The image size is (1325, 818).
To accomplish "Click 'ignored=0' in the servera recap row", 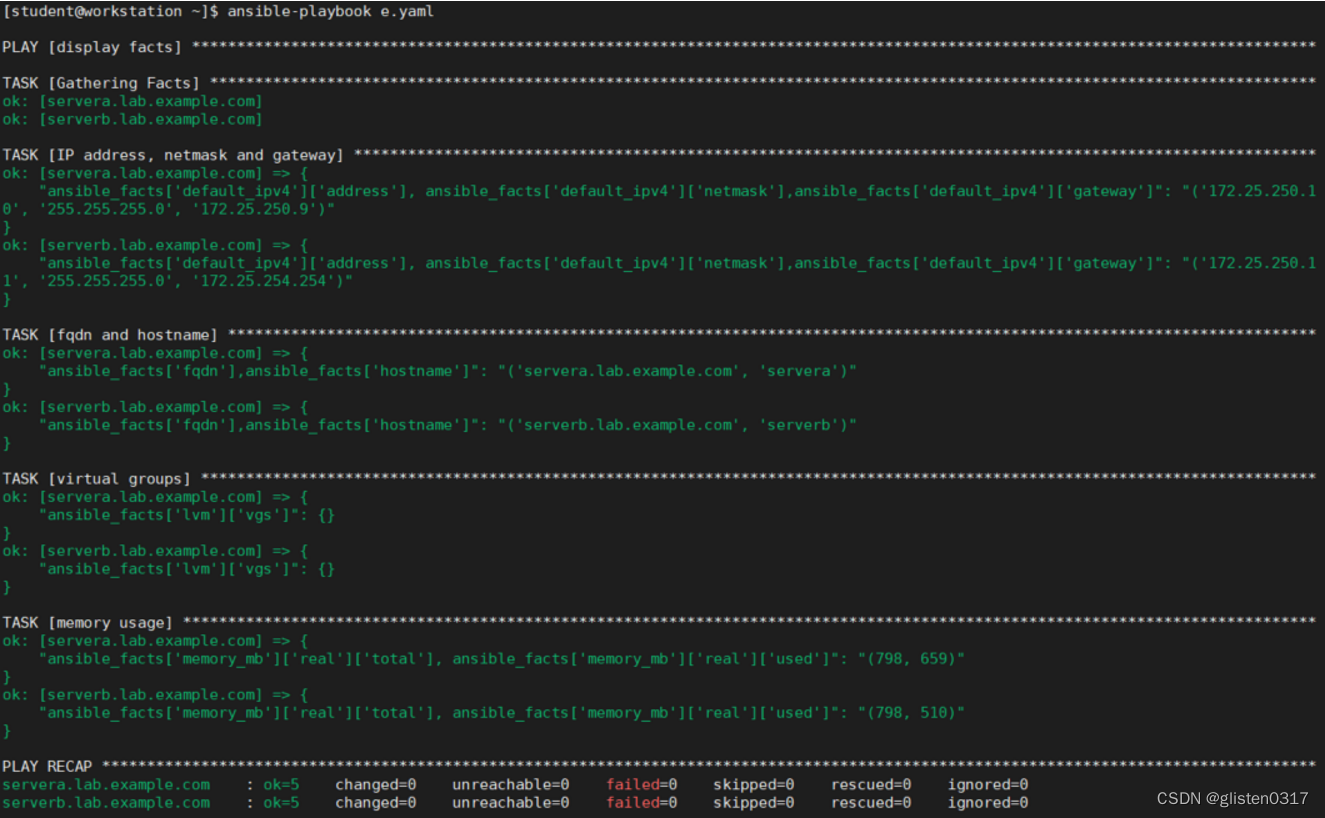I will coord(988,785).
